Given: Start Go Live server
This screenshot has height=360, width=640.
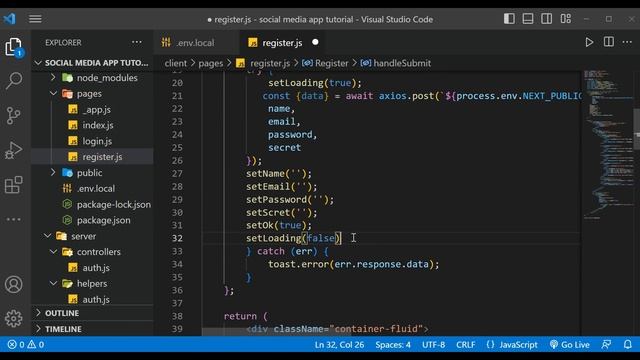Looking at the screenshot, I should click(569, 344).
